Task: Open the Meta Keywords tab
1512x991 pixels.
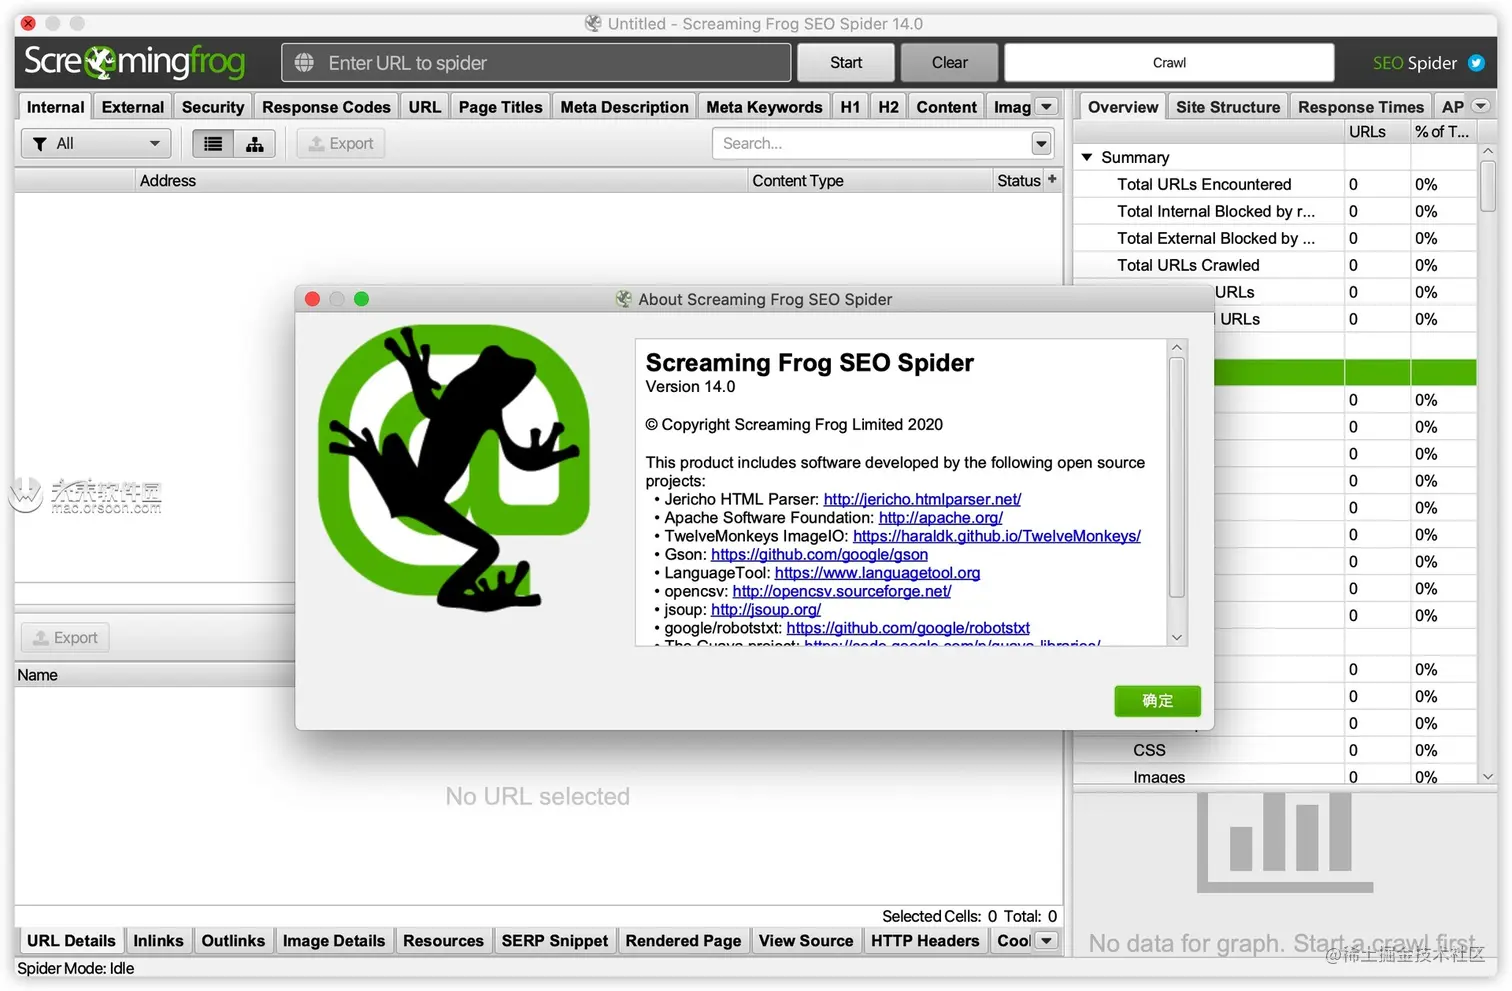Action: pyautogui.click(x=764, y=107)
